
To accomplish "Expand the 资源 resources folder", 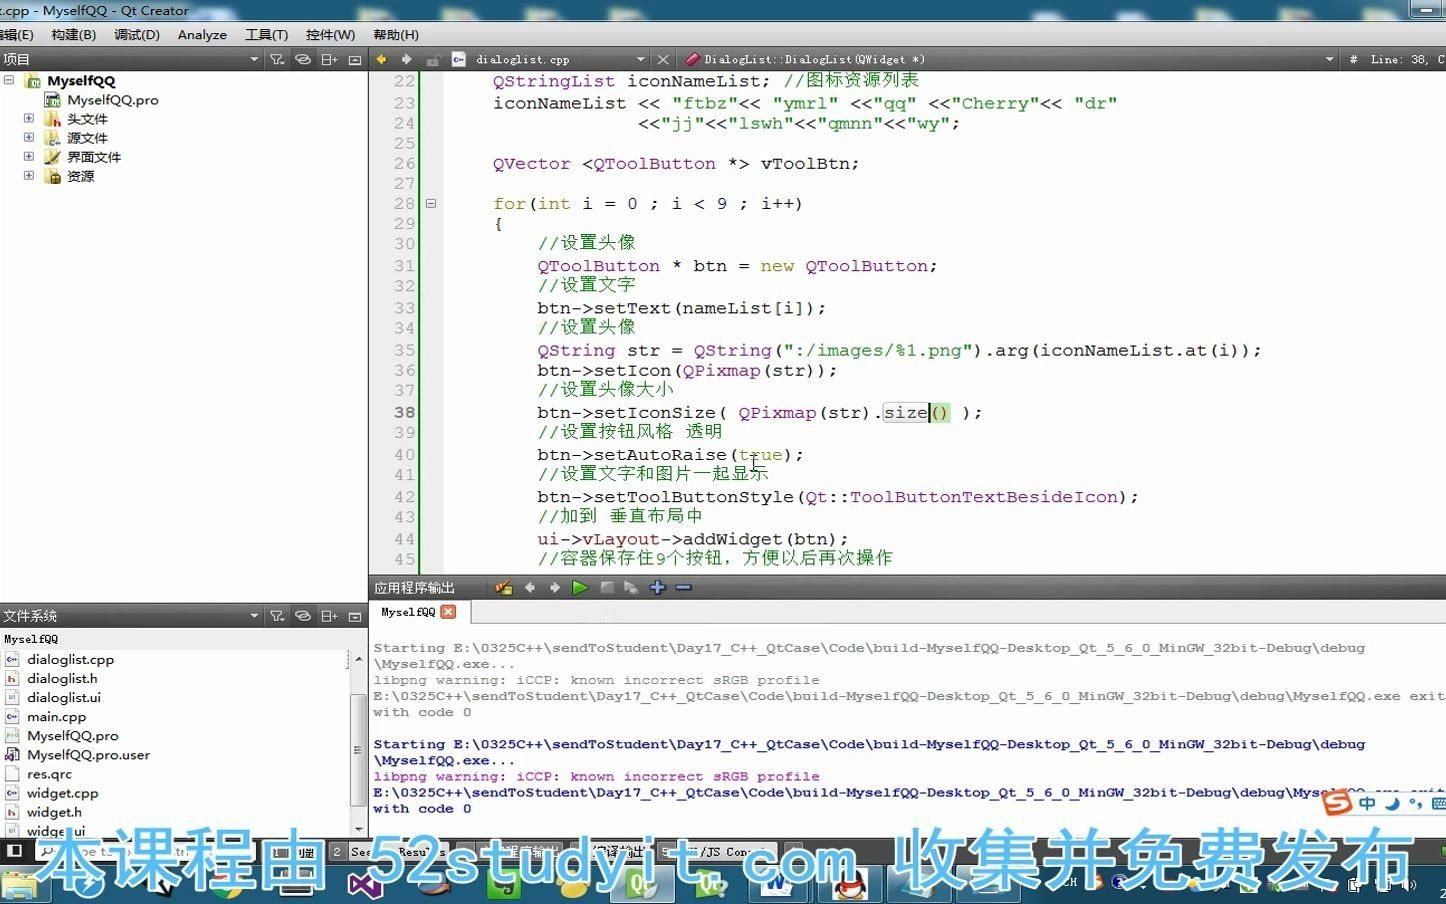I will 29,175.
